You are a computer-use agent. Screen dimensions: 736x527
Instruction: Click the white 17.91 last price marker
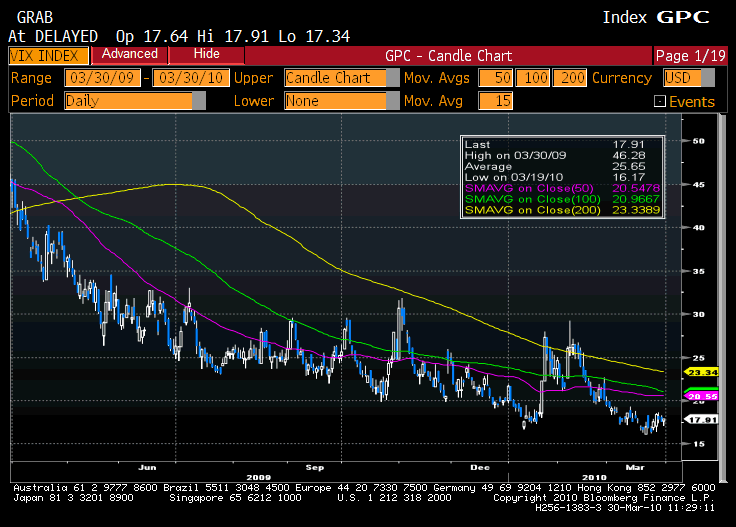(702, 420)
